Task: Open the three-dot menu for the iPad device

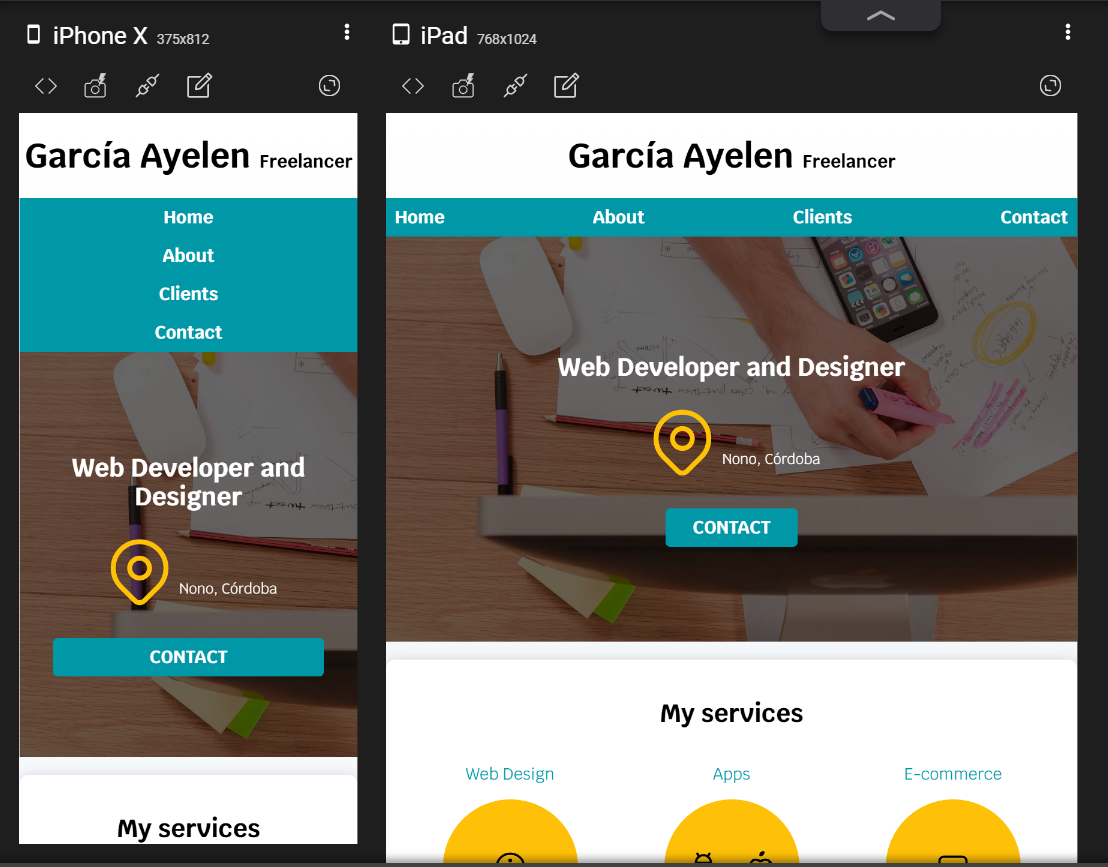Action: tap(1068, 32)
